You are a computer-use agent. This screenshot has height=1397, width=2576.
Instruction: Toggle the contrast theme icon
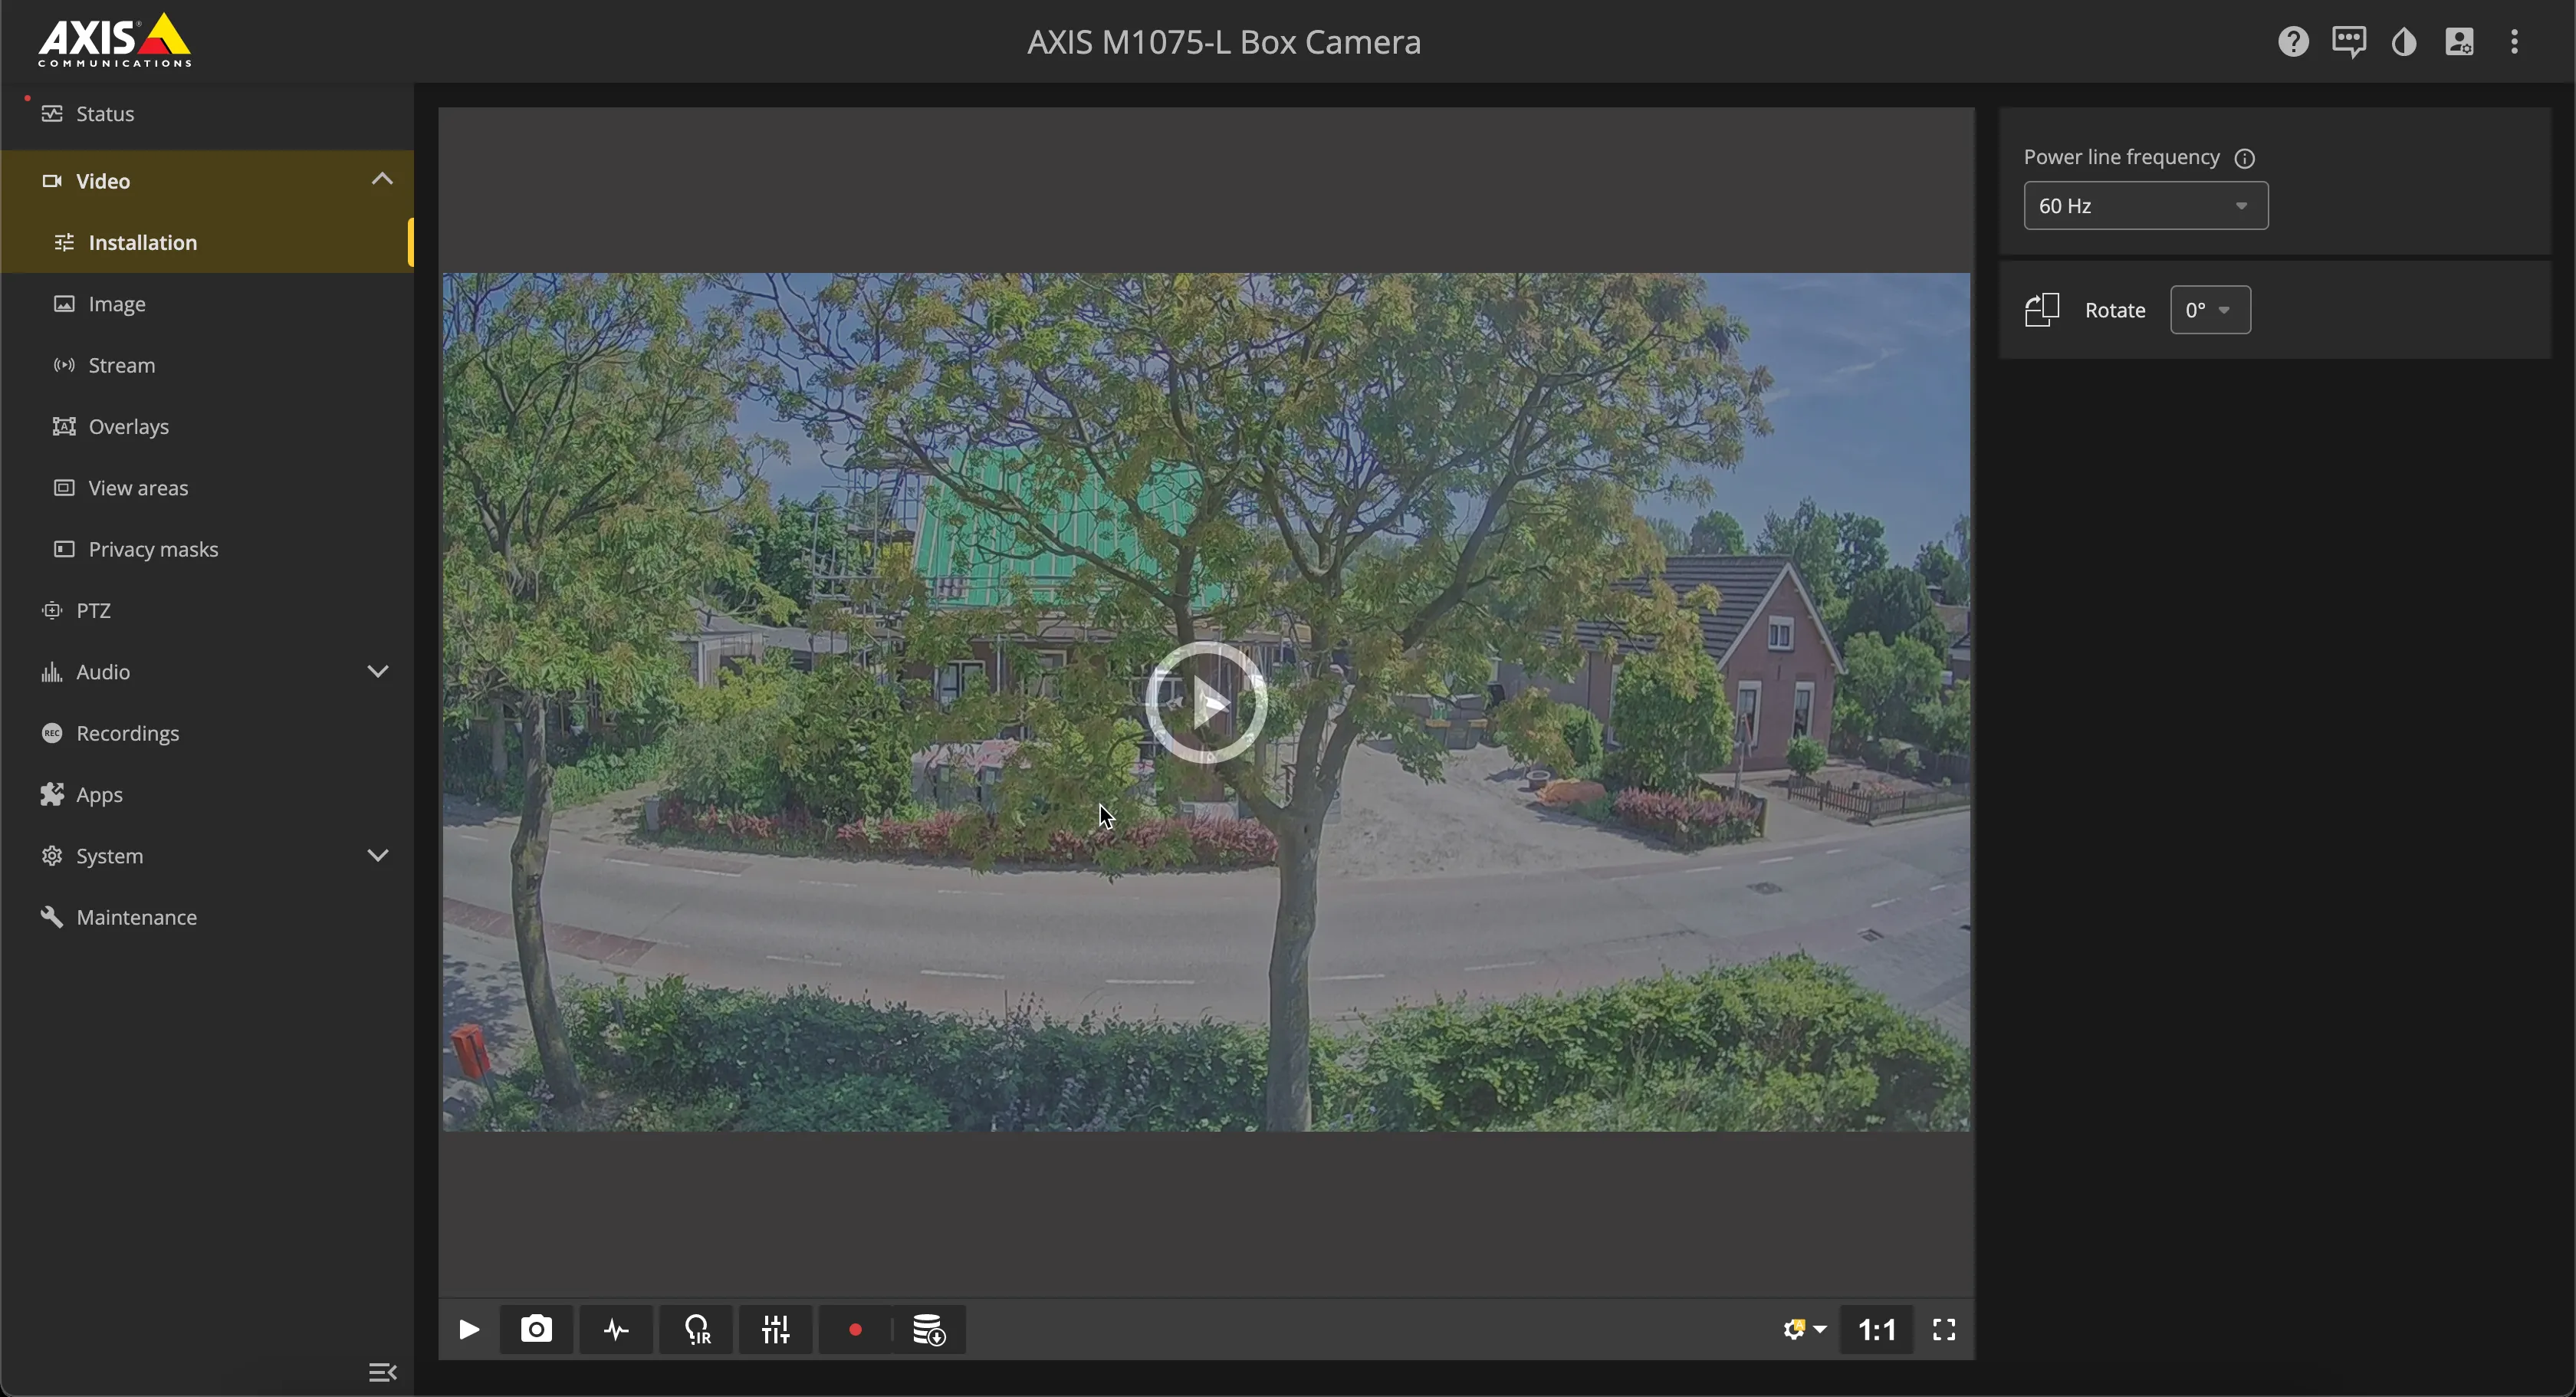pos(2404,42)
